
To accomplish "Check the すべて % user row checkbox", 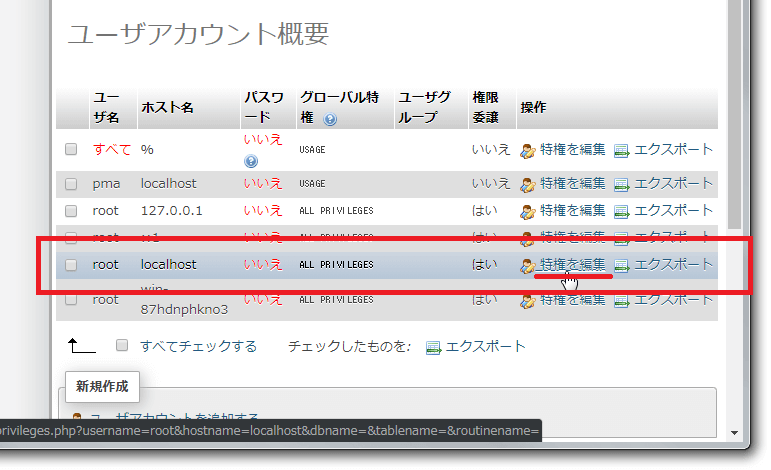I will coord(71,149).
